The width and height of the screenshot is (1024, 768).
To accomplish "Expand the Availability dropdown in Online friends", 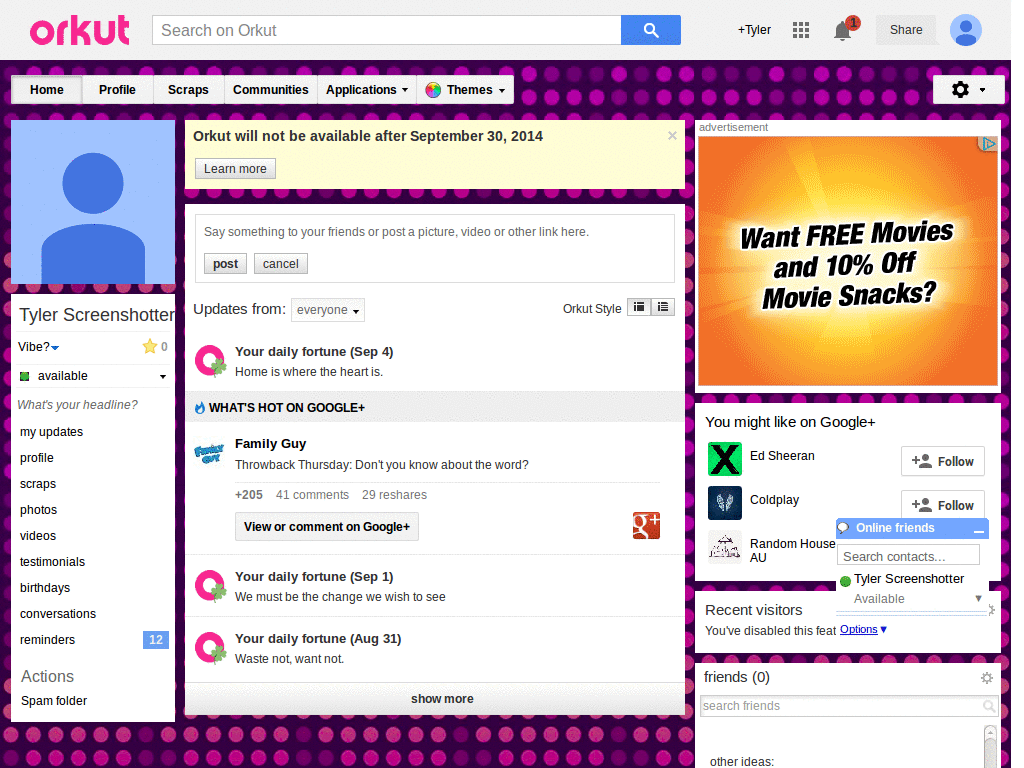I will [978, 600].
